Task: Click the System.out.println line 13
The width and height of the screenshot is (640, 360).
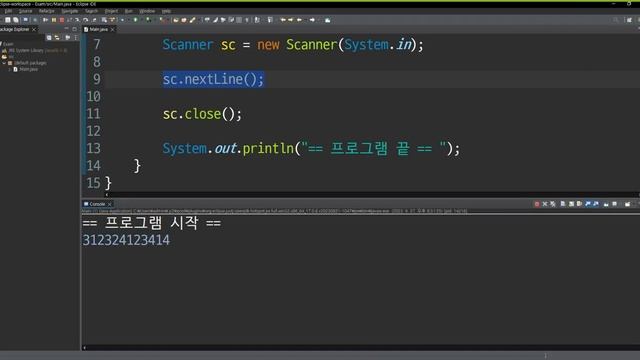Action: 311,148
